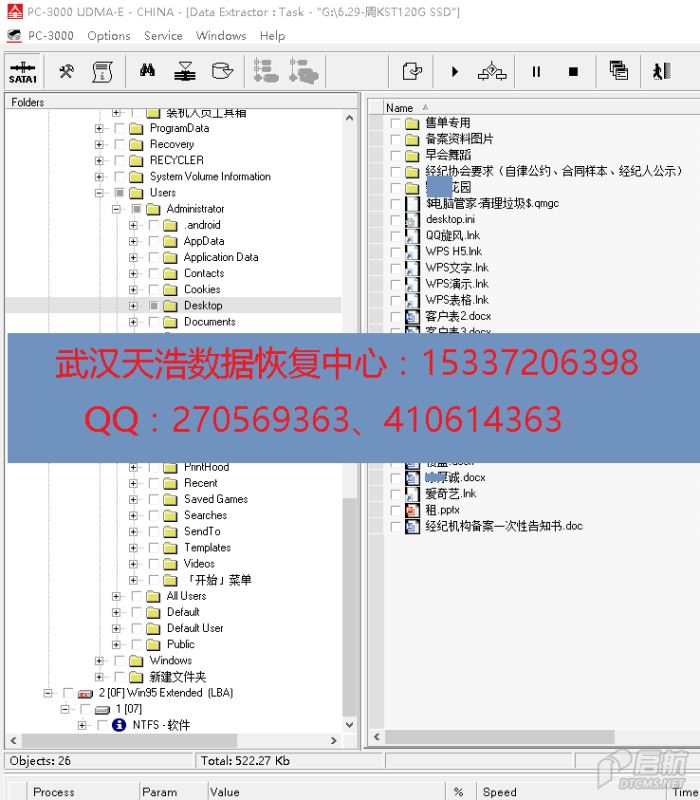
Task: Check the box next to desktop.ini file
Action: (395, 220)
